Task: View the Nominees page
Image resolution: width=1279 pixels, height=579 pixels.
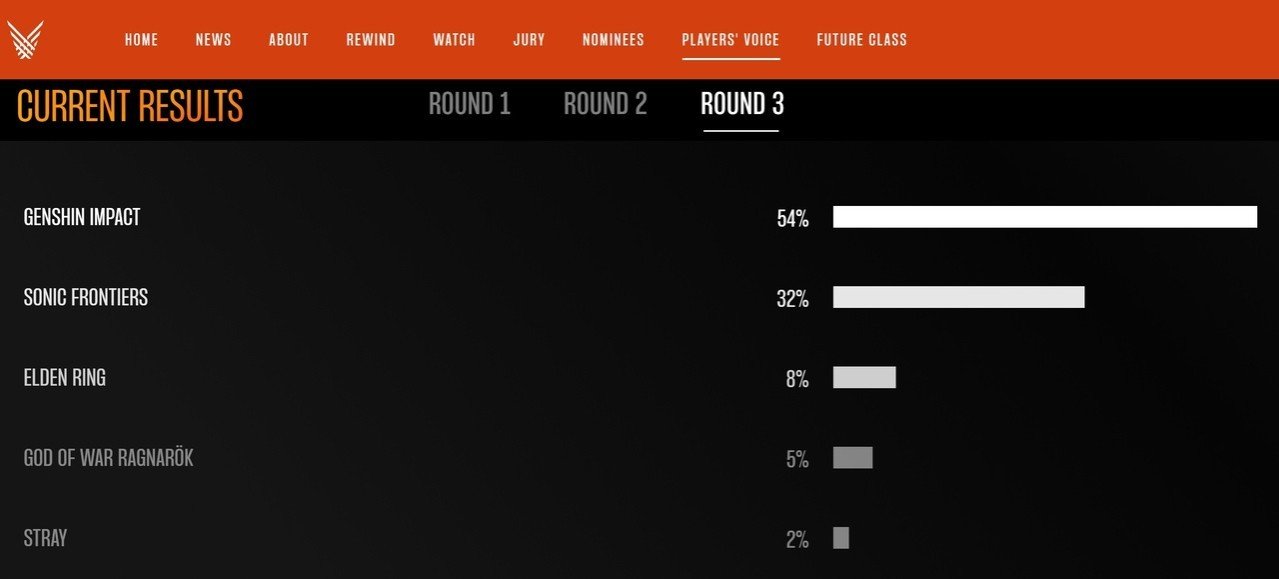Action: coord(613,40)
